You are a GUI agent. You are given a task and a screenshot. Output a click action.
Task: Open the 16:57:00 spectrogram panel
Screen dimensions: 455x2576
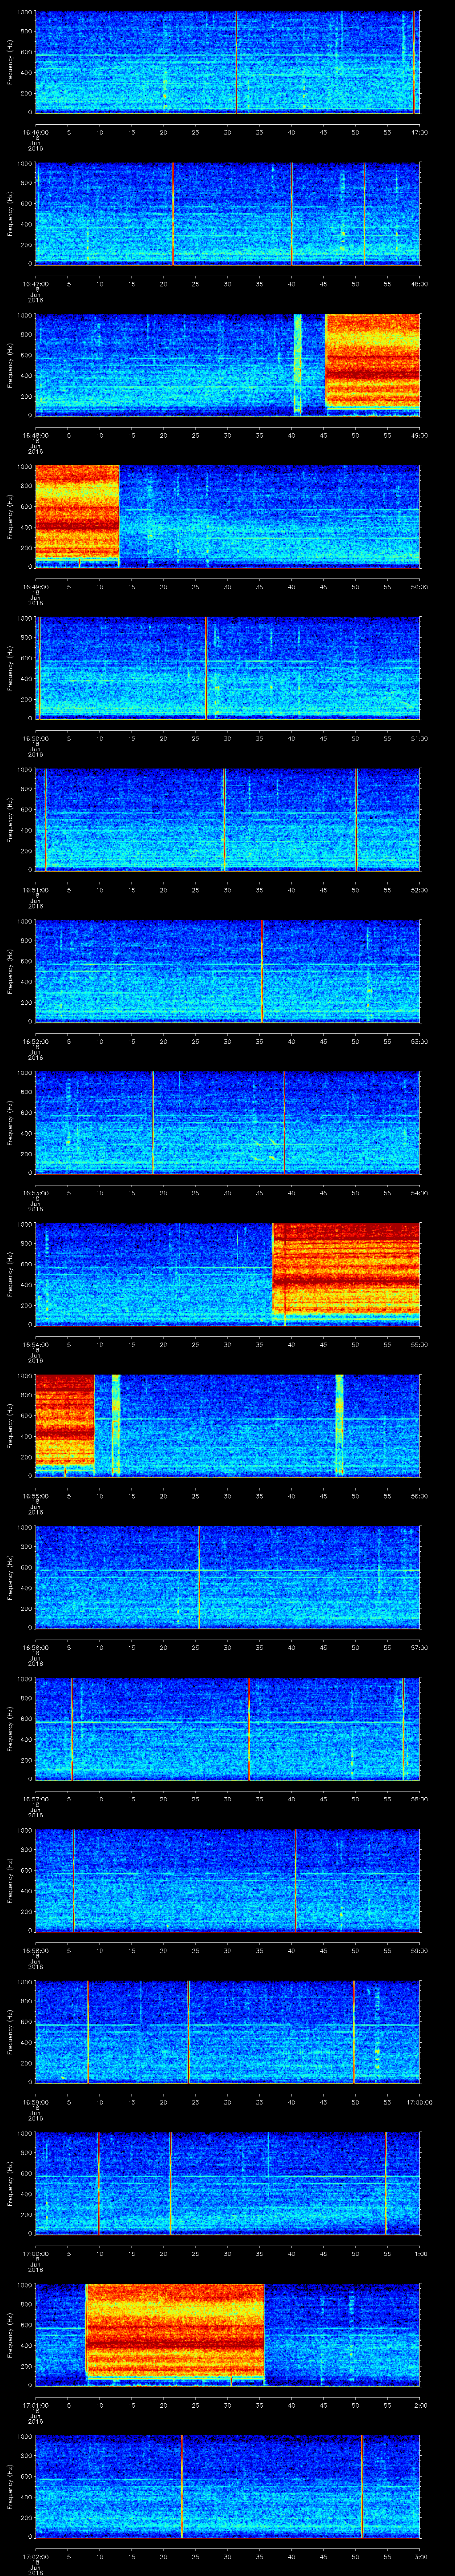[x=227, y=1729]
